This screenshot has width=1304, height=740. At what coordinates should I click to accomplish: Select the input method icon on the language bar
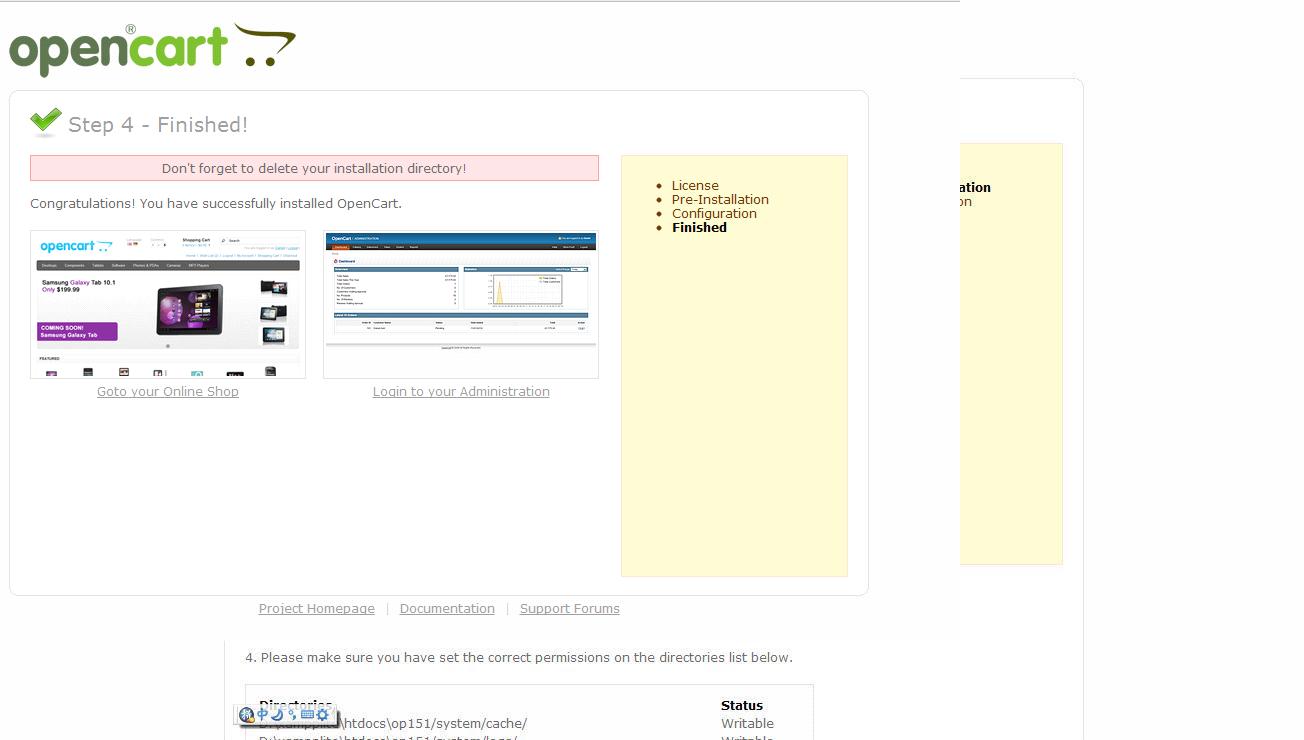point(247,714)
